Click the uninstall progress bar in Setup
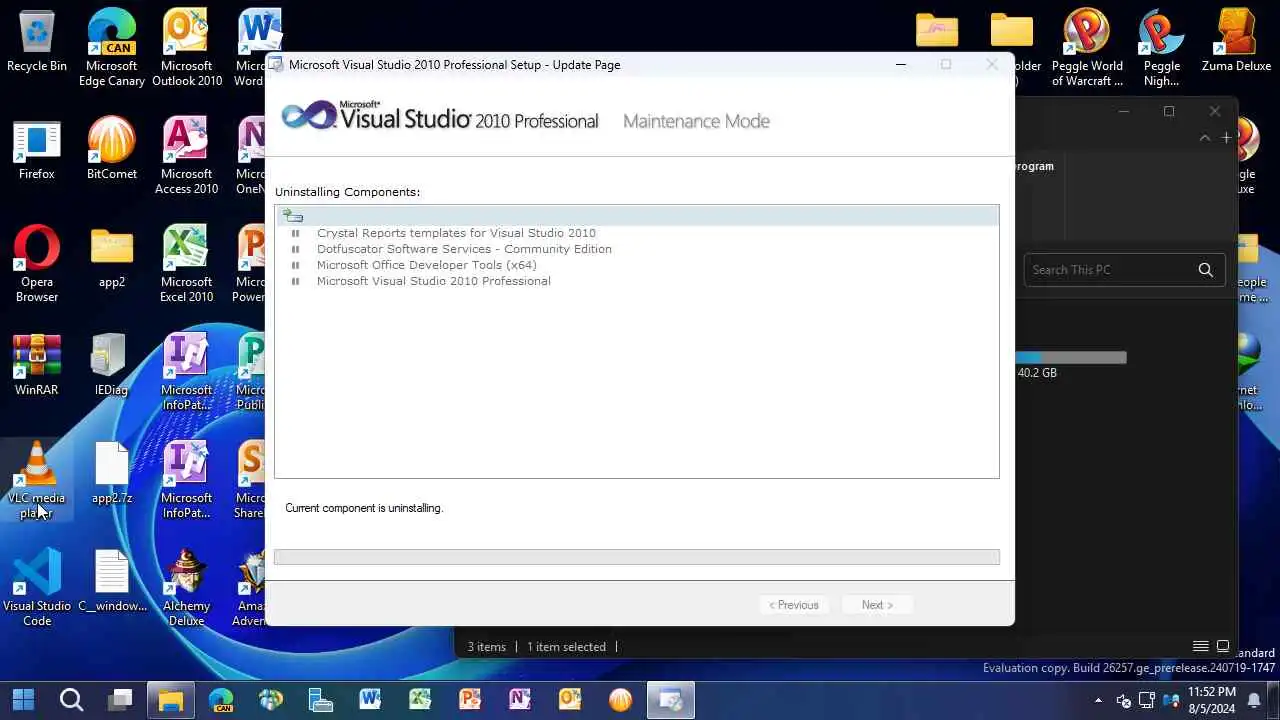Screen dimensions: 1280x720 [637, 557]
